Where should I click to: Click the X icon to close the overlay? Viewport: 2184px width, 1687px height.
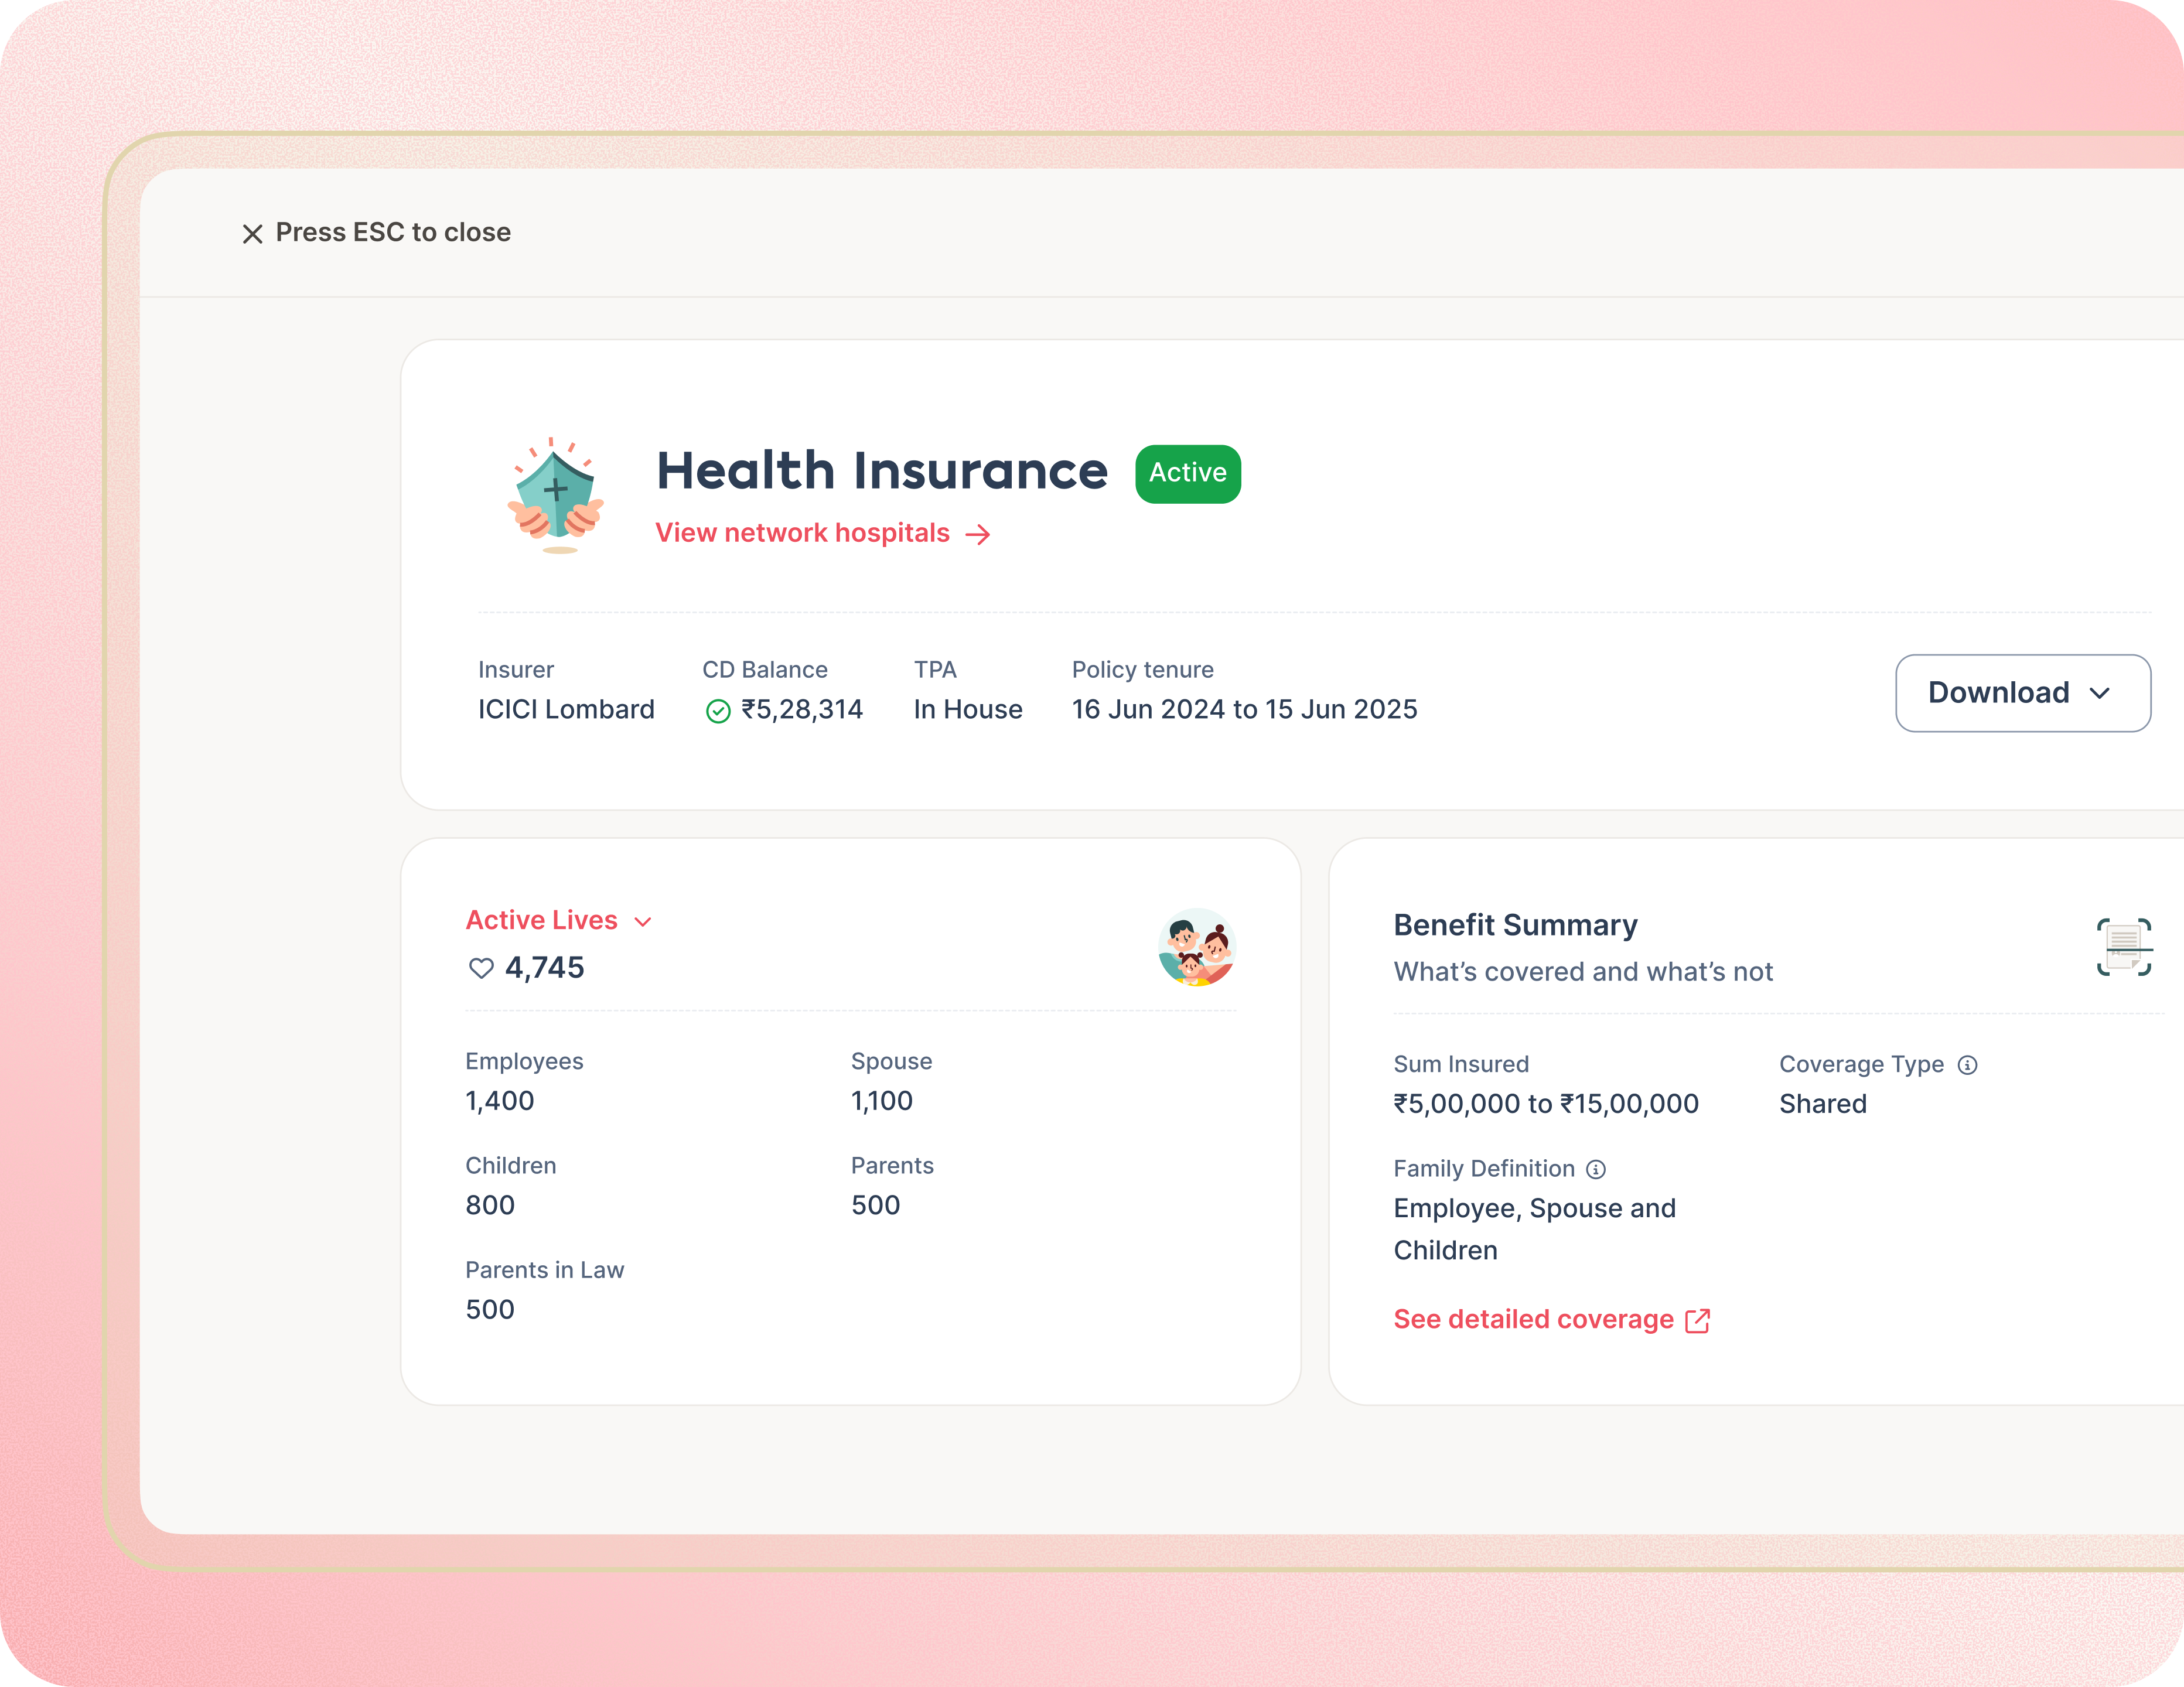tap(252, 233)
